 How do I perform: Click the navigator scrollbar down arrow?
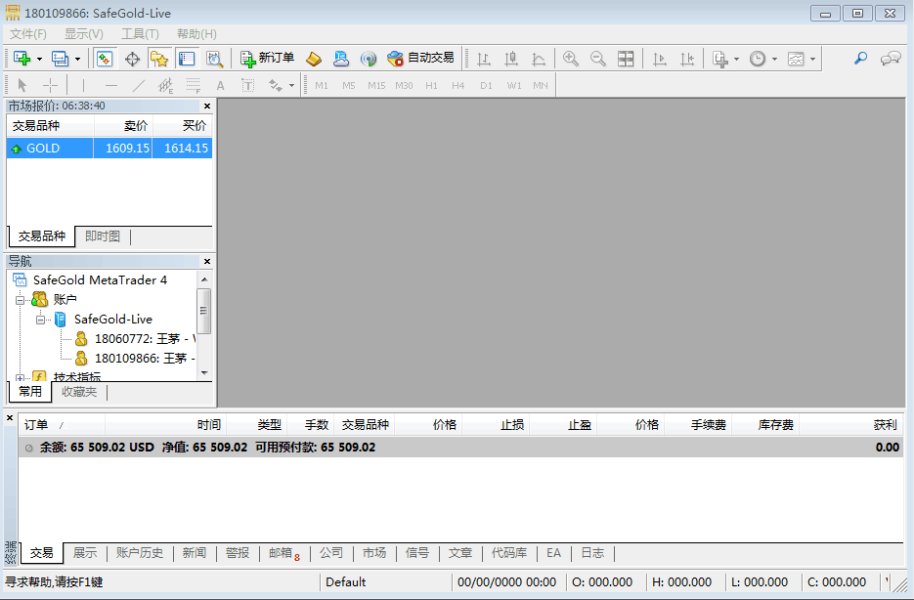tap(204, 373)
